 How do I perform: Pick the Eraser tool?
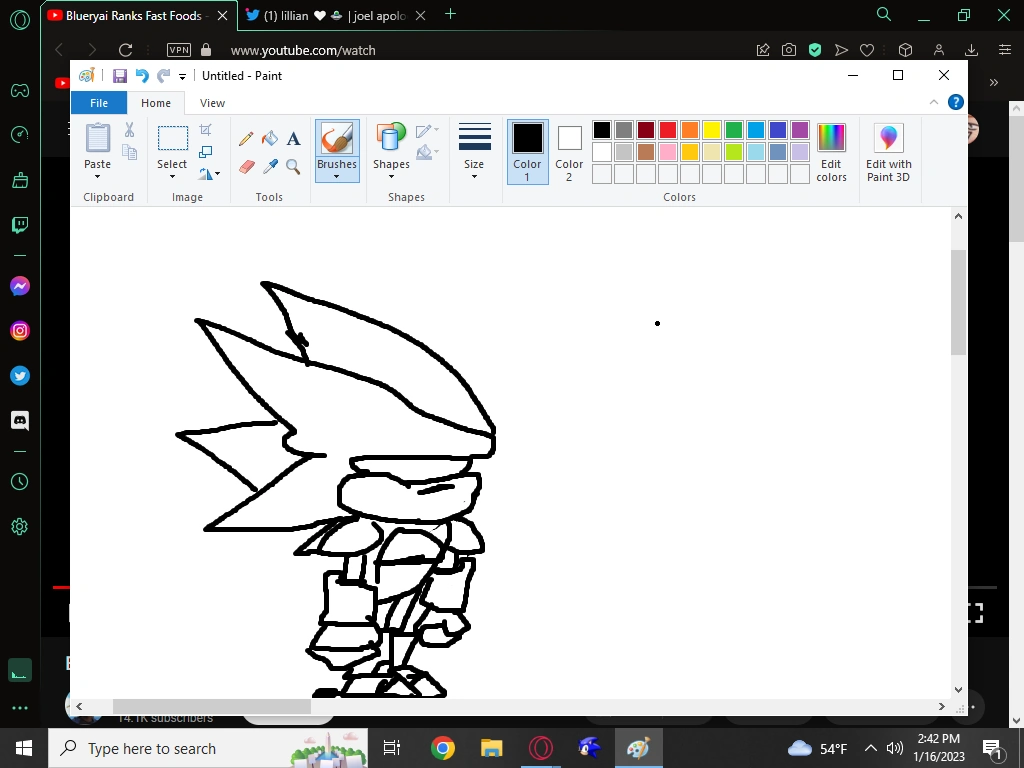click(x=246, y=166)
